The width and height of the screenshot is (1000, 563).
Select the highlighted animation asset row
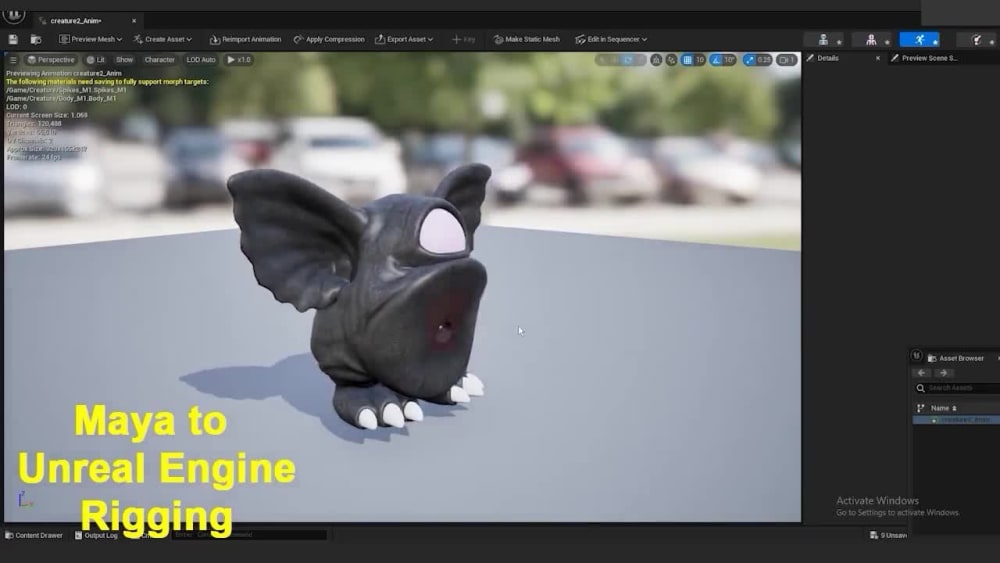[x=956, y=420]
